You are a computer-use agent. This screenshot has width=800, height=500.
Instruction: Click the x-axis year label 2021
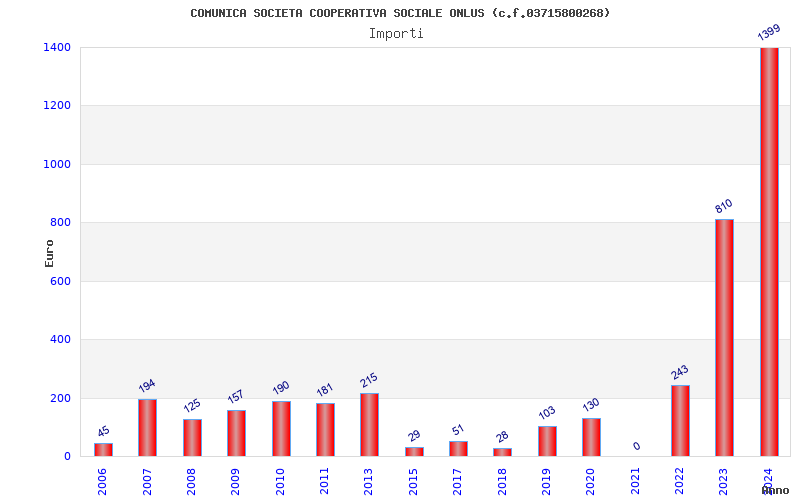(635, 482)
